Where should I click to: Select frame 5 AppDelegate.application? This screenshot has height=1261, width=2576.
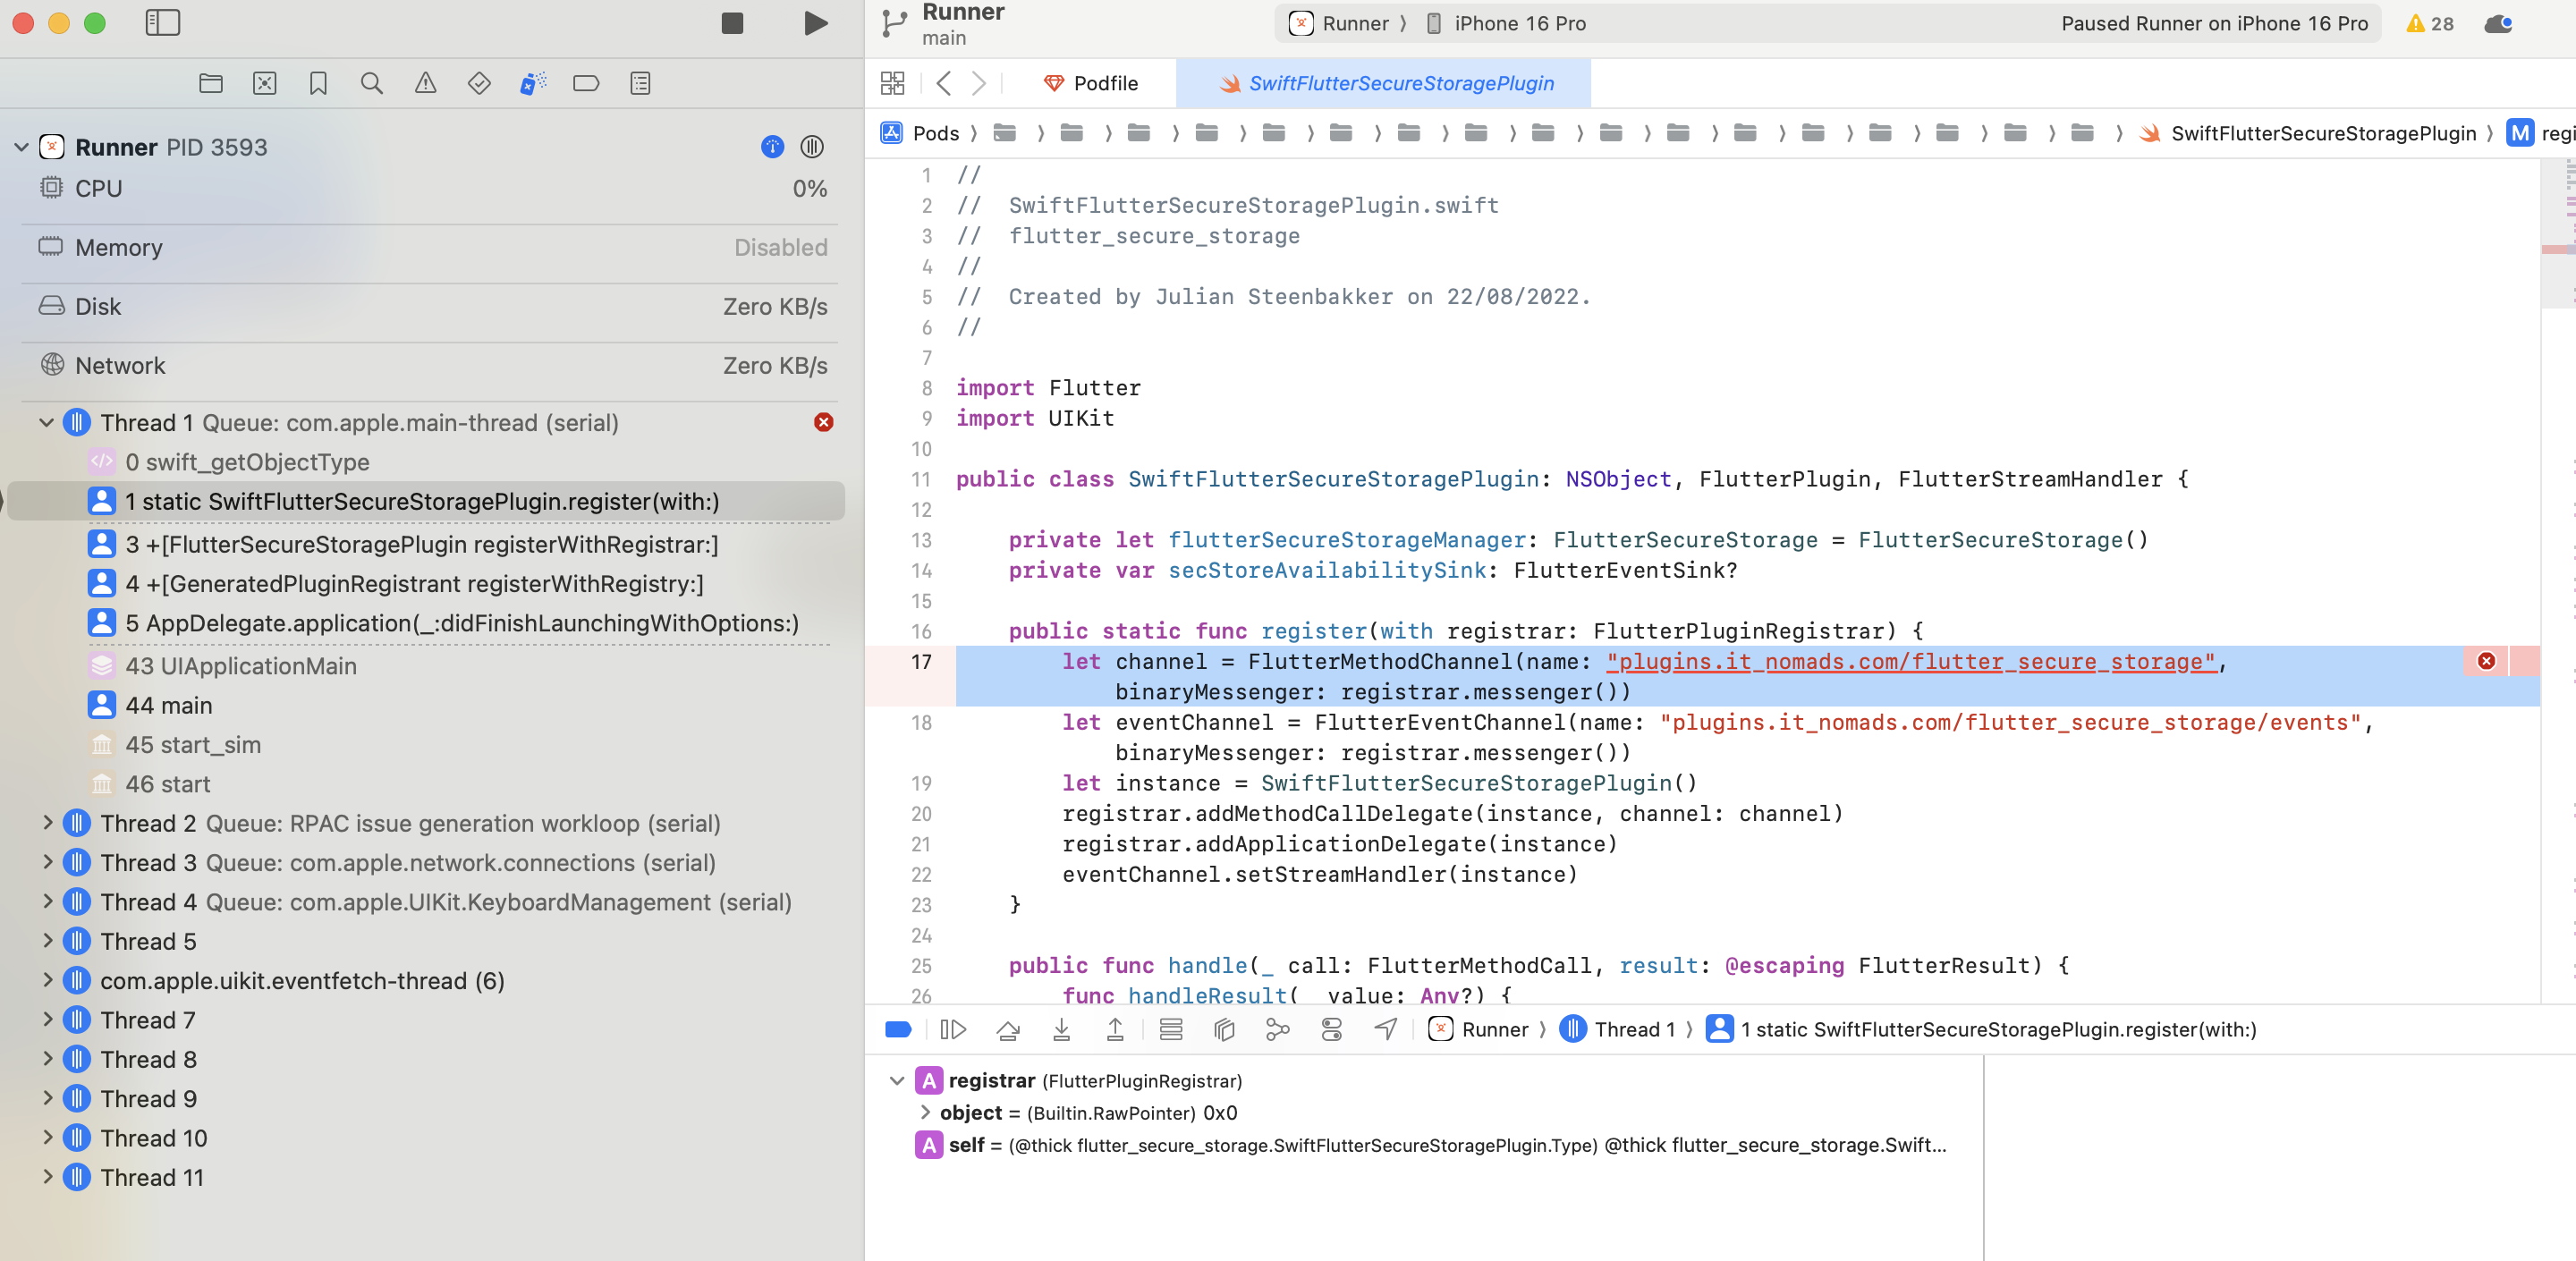443,623
